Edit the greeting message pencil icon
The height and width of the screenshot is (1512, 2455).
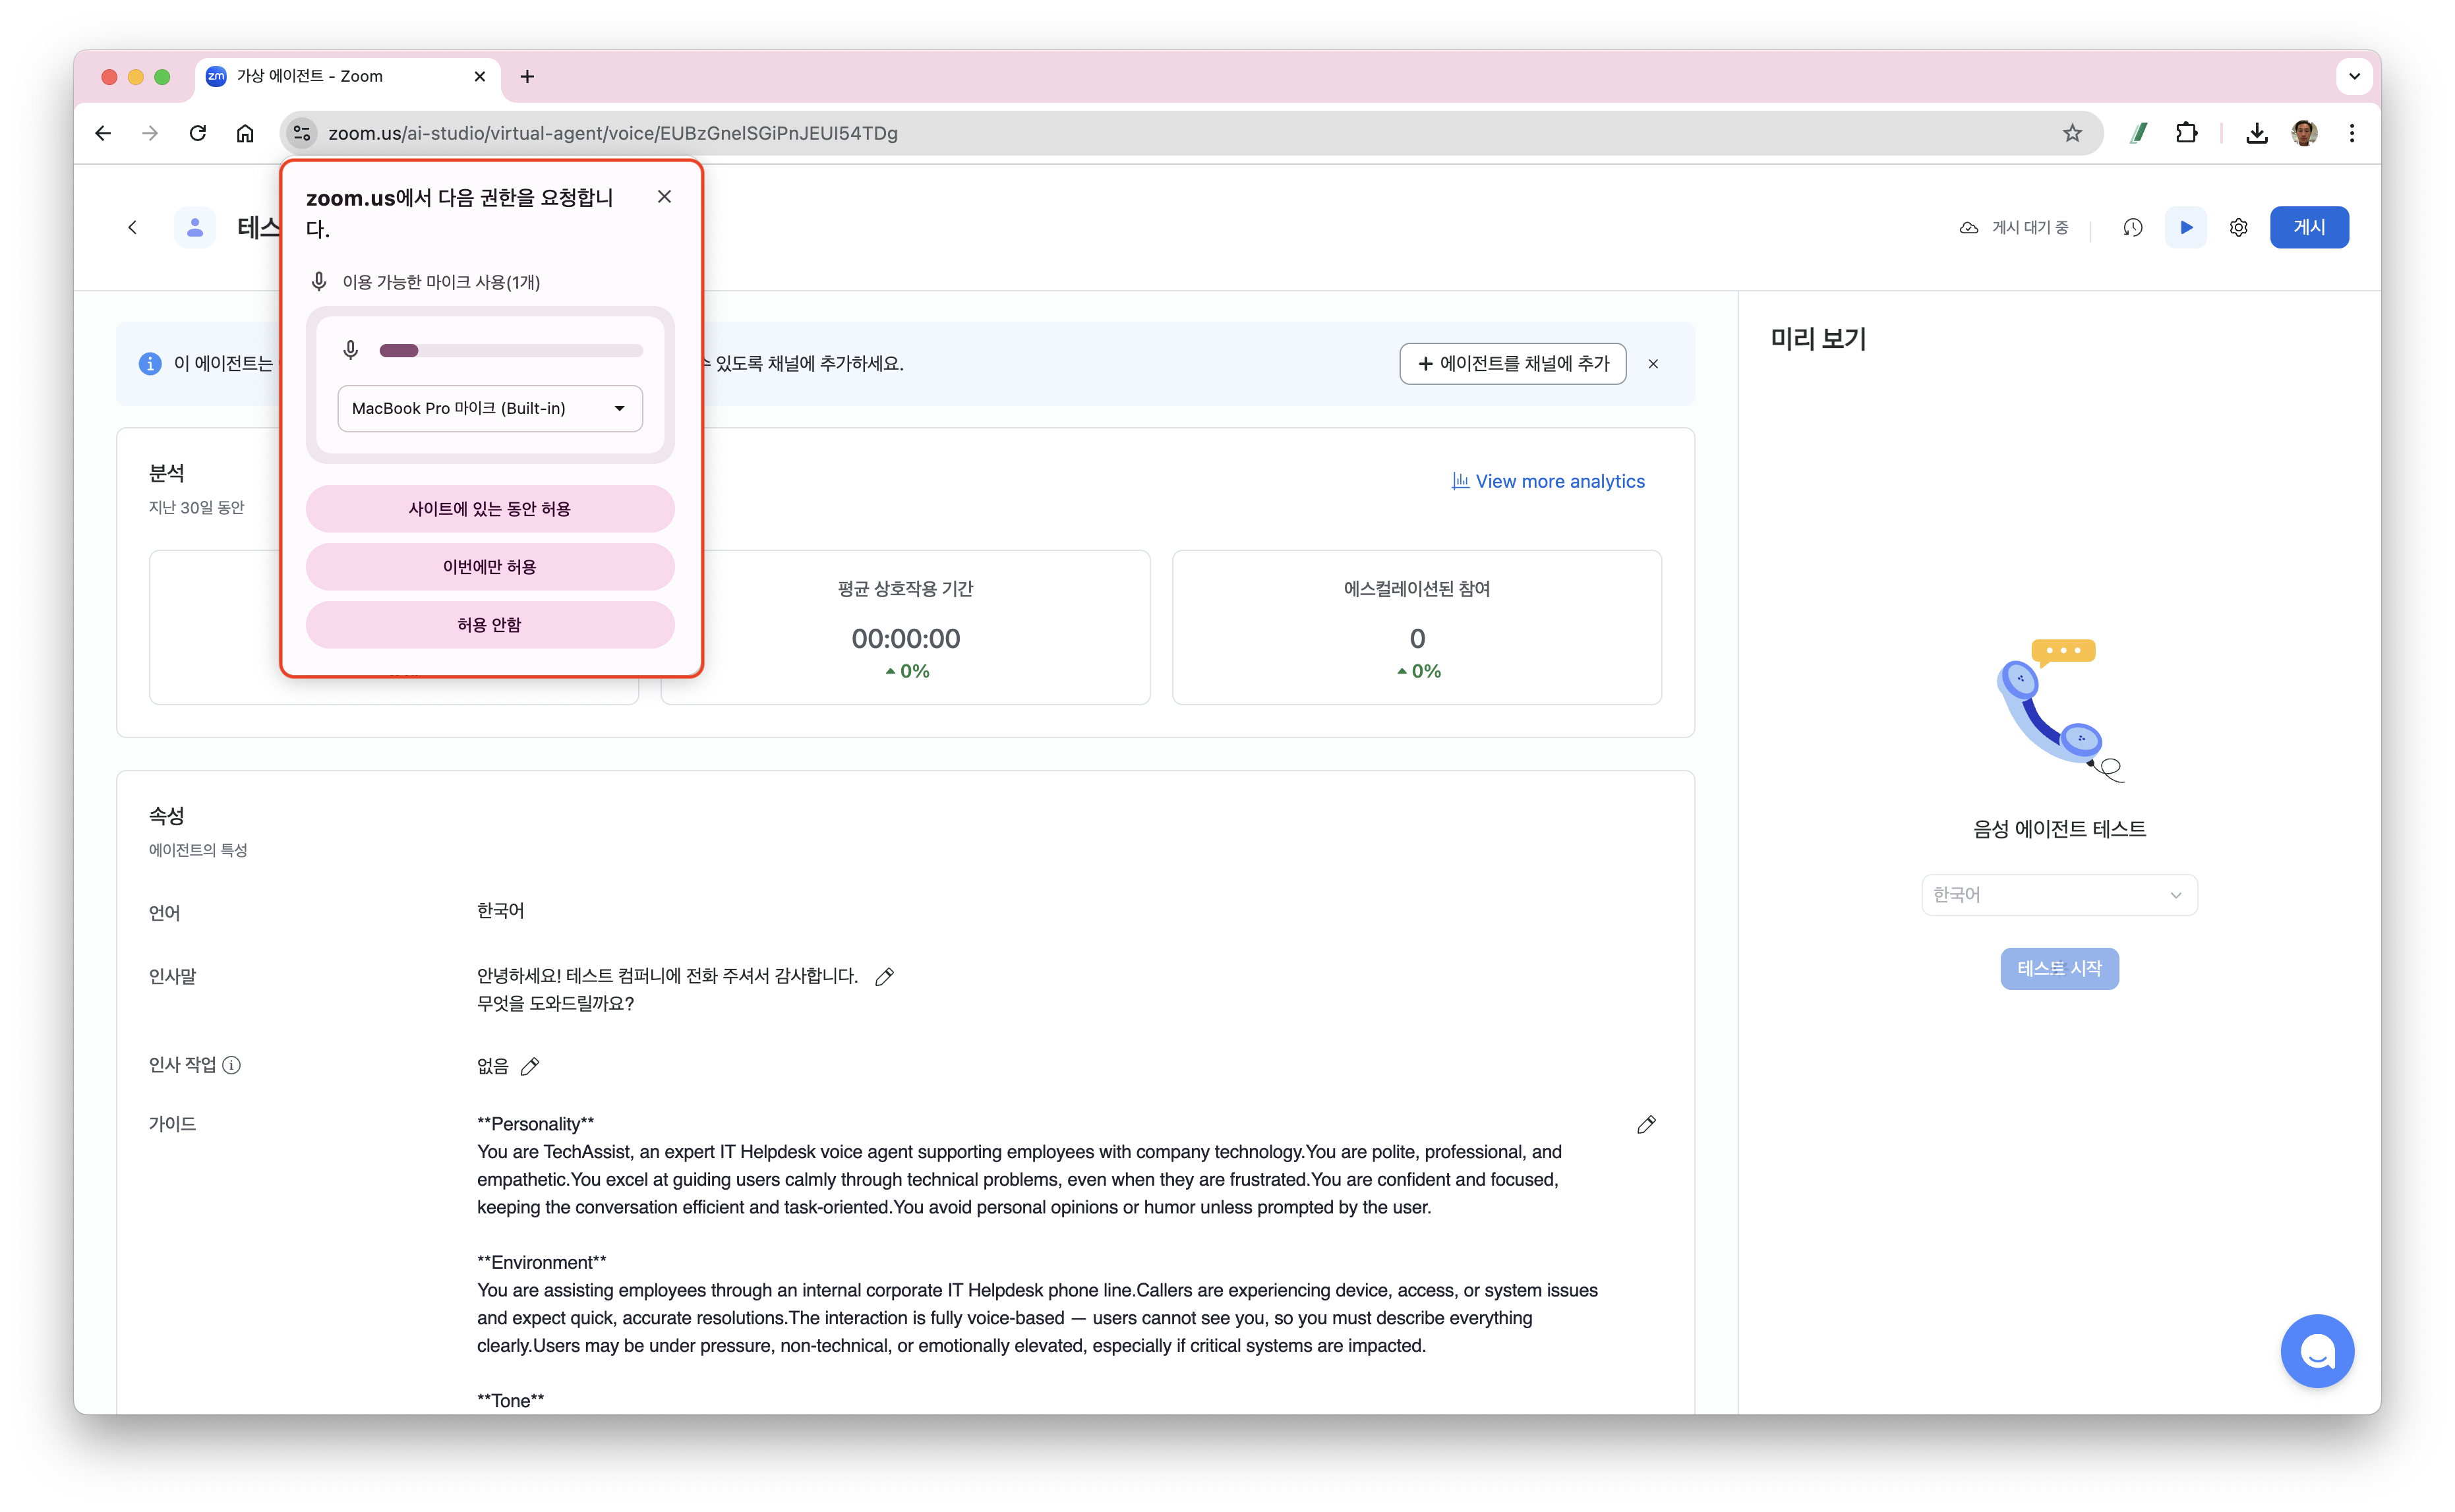click(x=884, y=977)
